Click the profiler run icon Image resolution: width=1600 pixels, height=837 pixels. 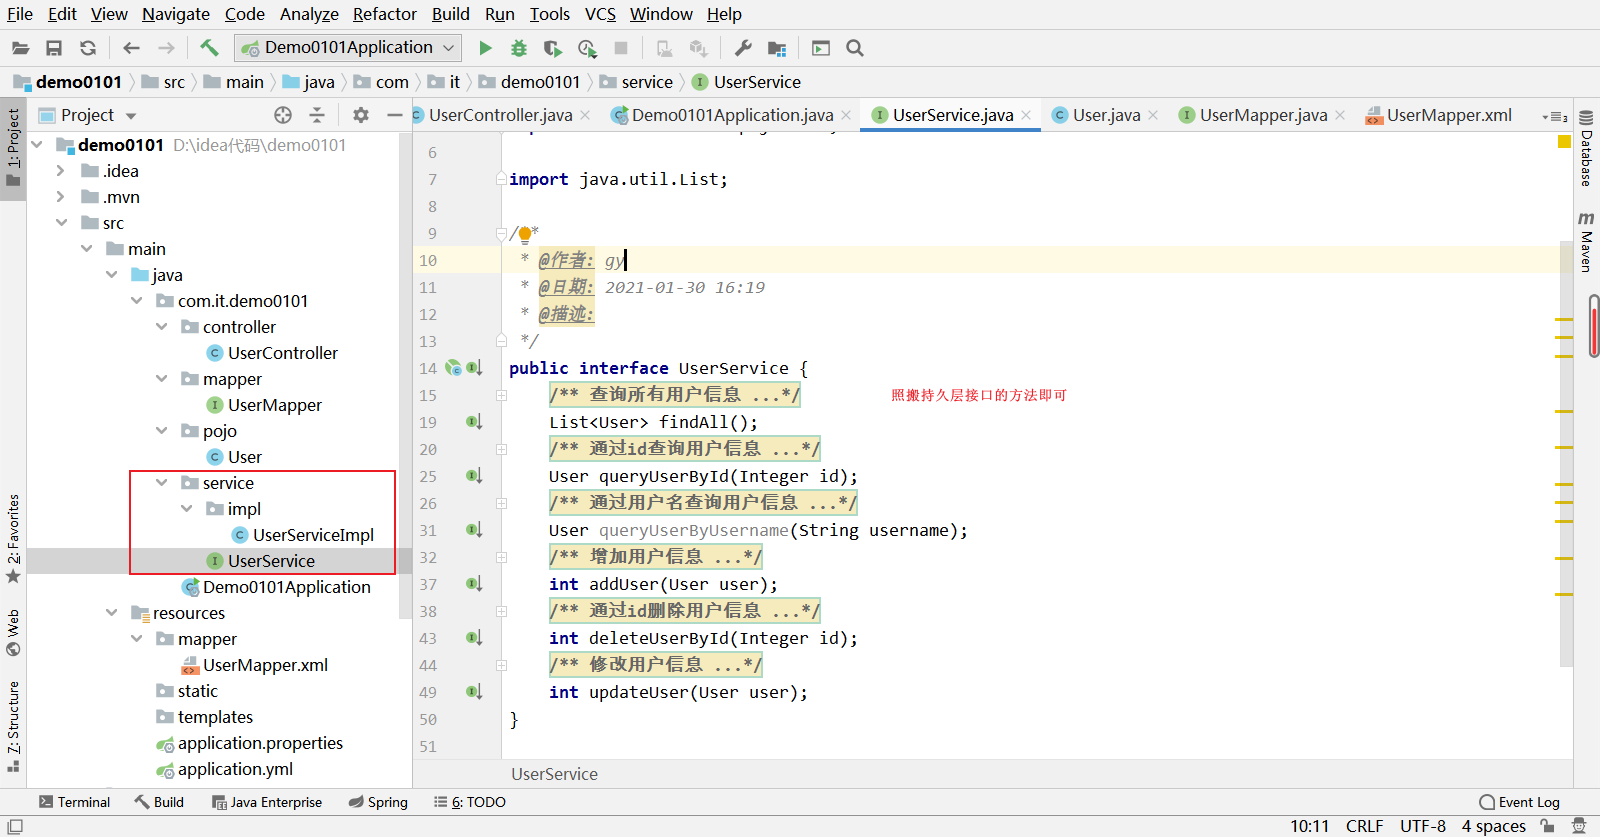click(x=587, y=48)
